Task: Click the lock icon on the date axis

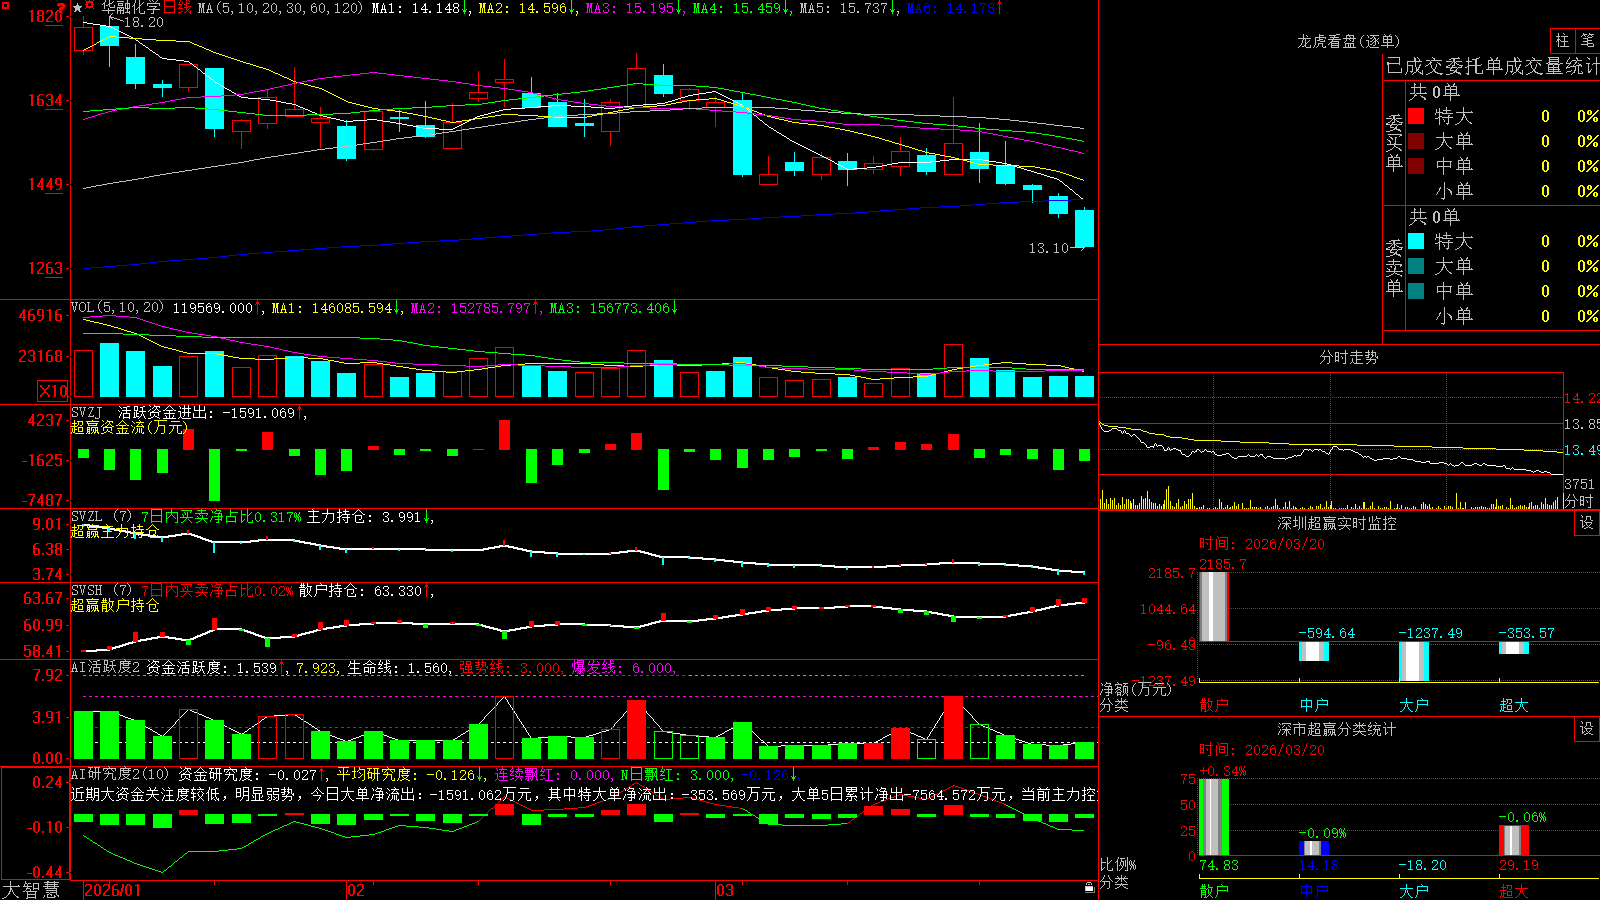Action: [1090, 888]
